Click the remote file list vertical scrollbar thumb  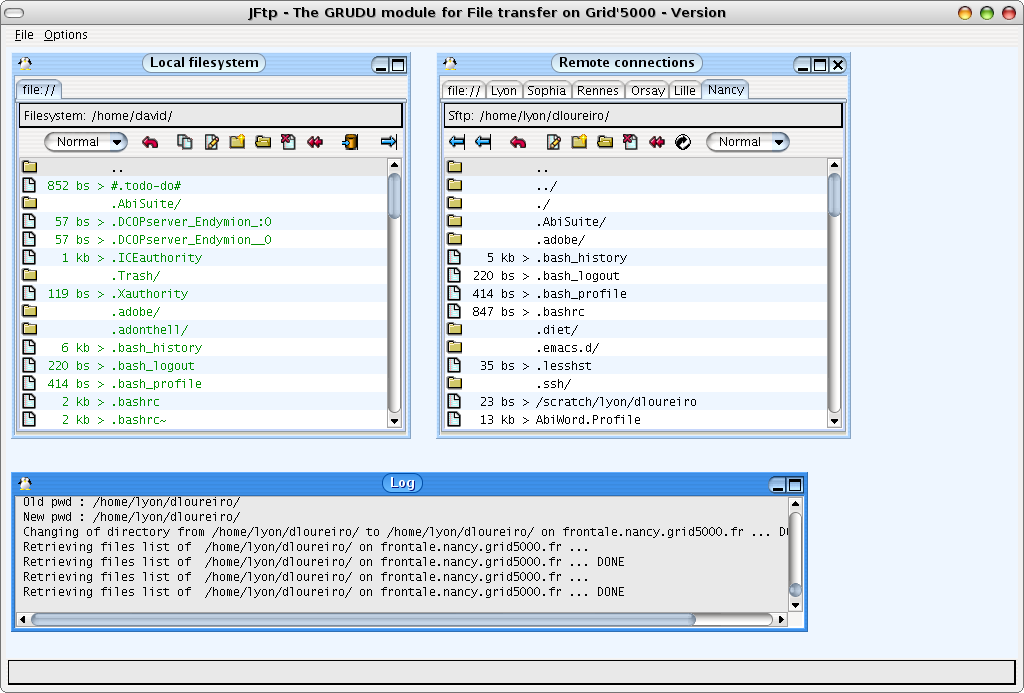click(x=834, y=194)
